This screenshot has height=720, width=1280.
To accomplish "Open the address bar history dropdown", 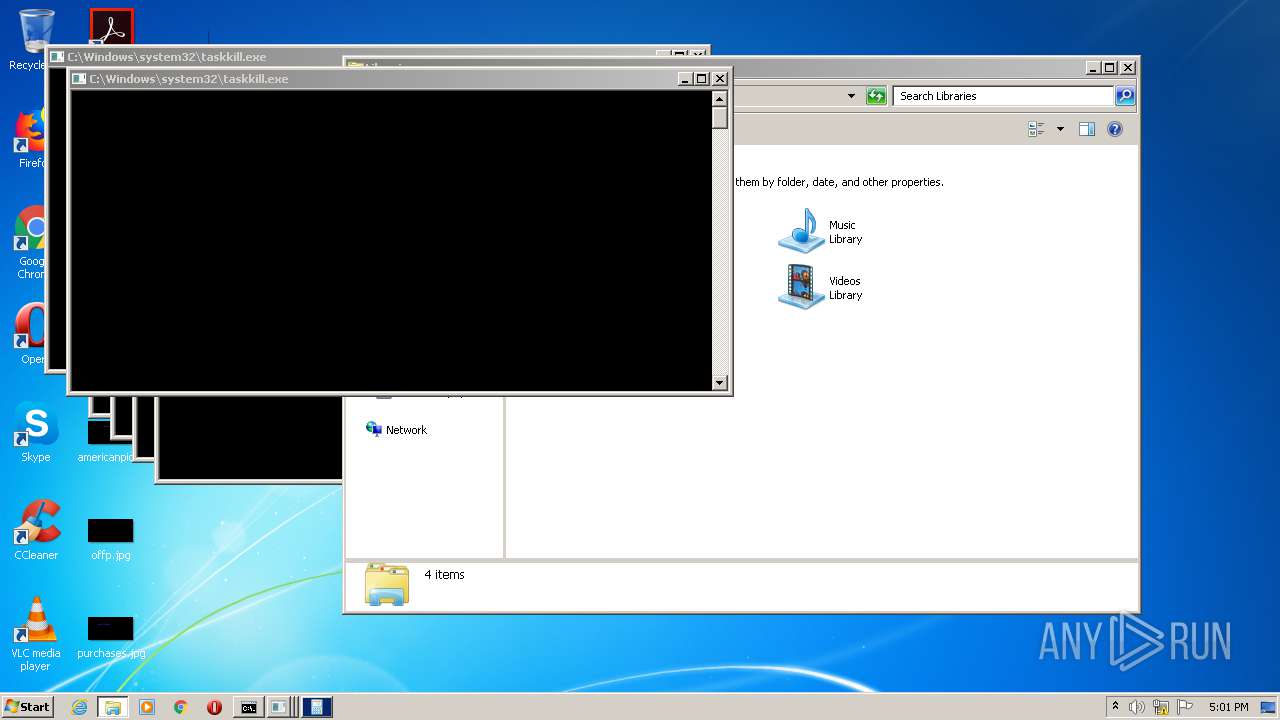I will 851,96.
